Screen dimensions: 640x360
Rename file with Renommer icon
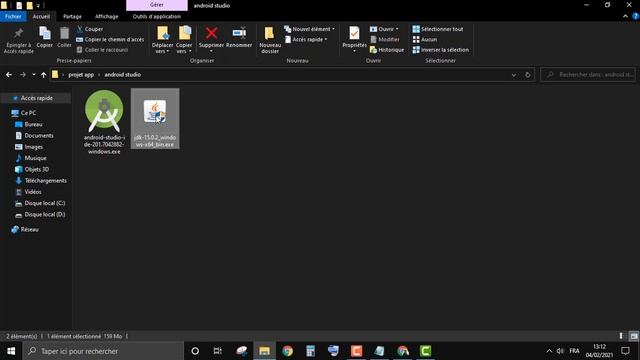[239, 38]
